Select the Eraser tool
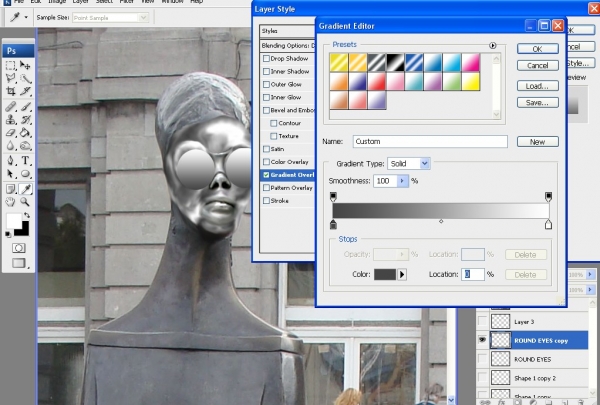The width and height of the screenshot is (600, 405). pyautogui.click(x=11, y=133)
